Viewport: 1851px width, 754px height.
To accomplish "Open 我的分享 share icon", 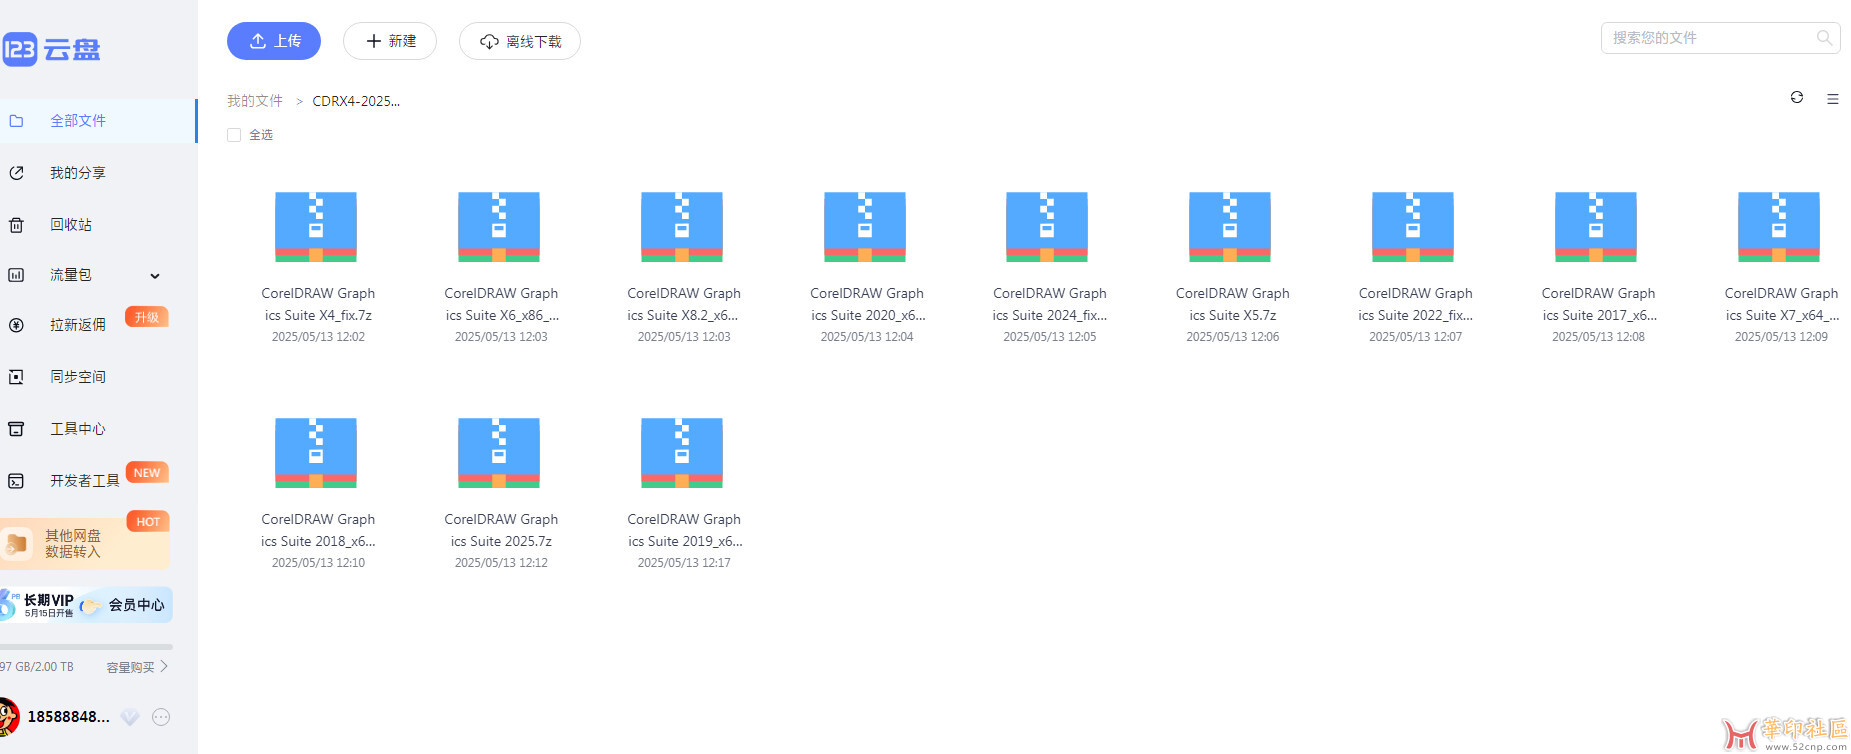I will [16, 173].
